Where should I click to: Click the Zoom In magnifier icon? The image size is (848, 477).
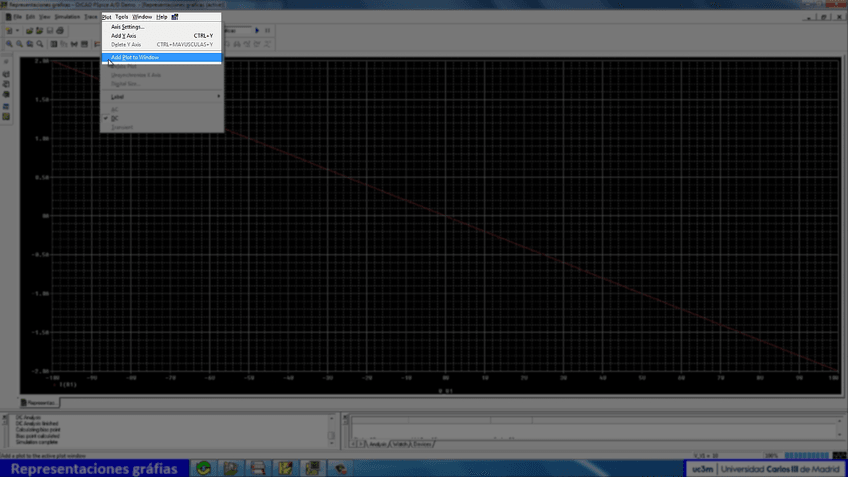[x=9, y=44]
